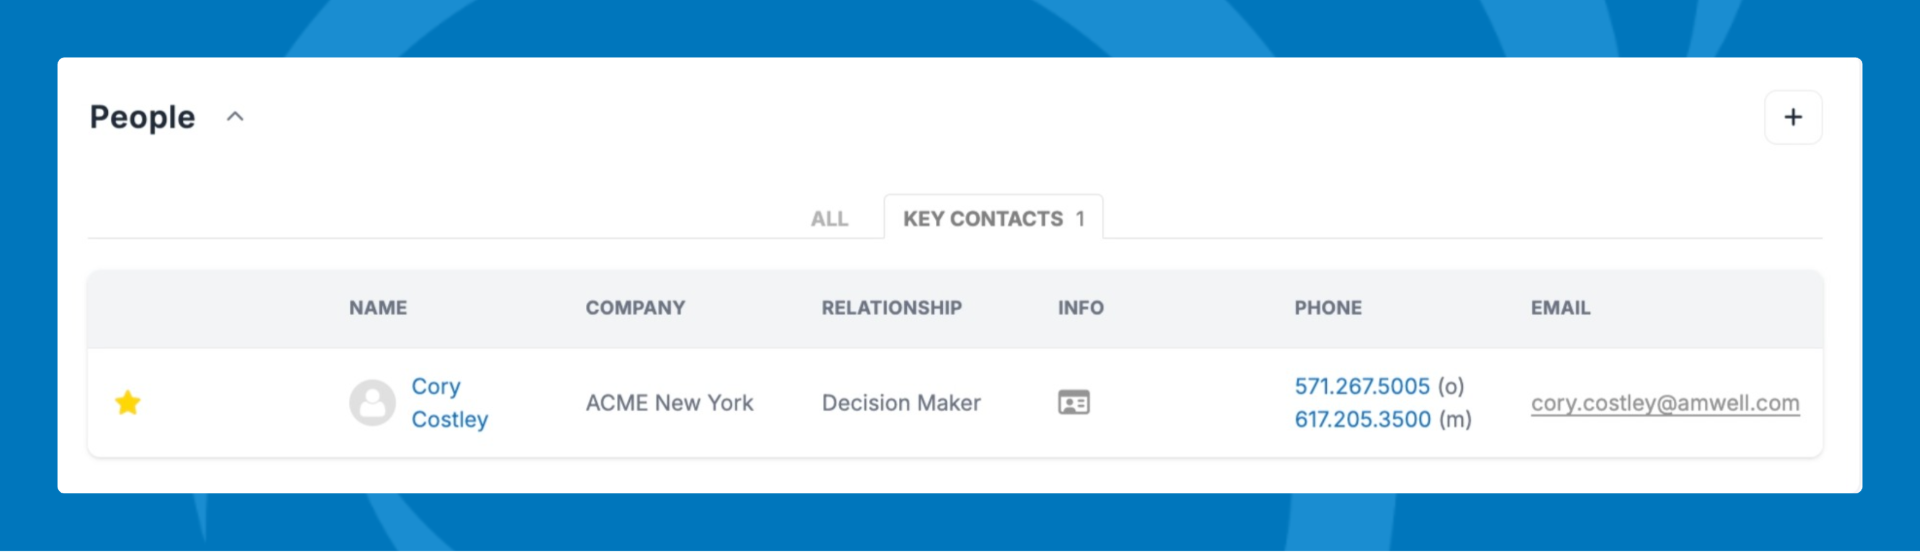Select the Decision Maker relationship cell

pos(901,403)
